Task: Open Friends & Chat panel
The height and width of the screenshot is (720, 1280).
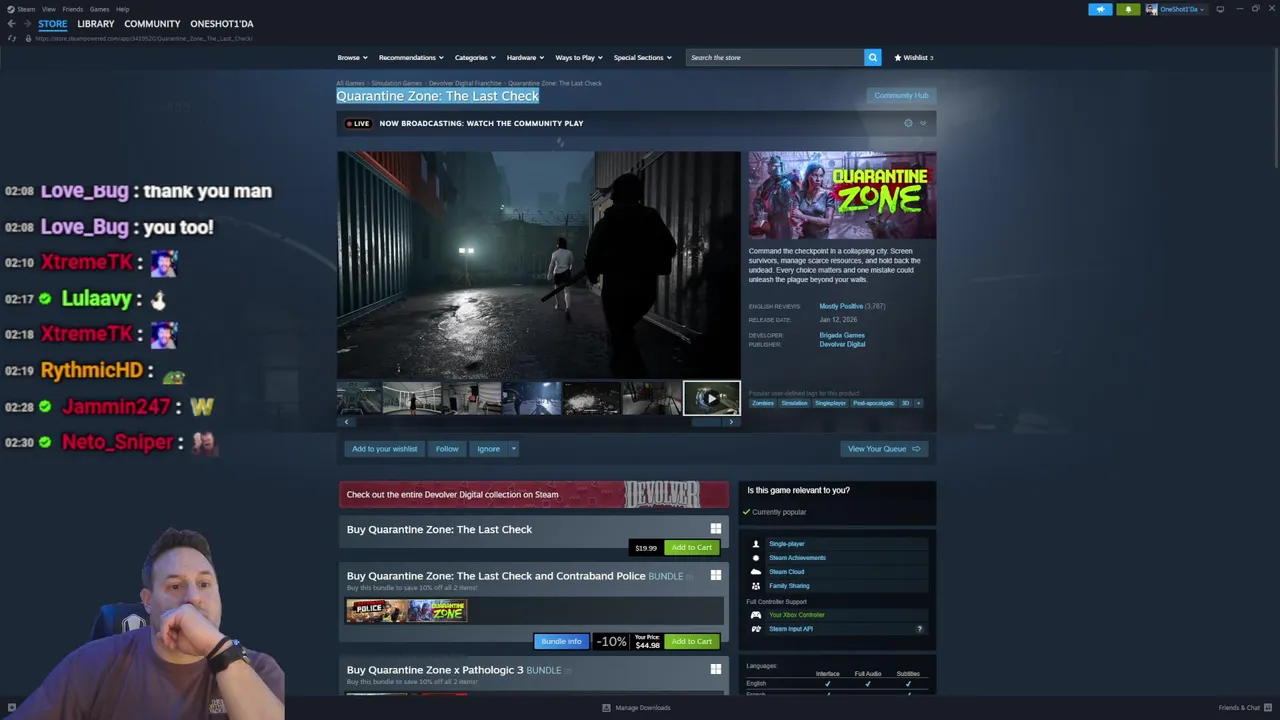Action: 1244,708
